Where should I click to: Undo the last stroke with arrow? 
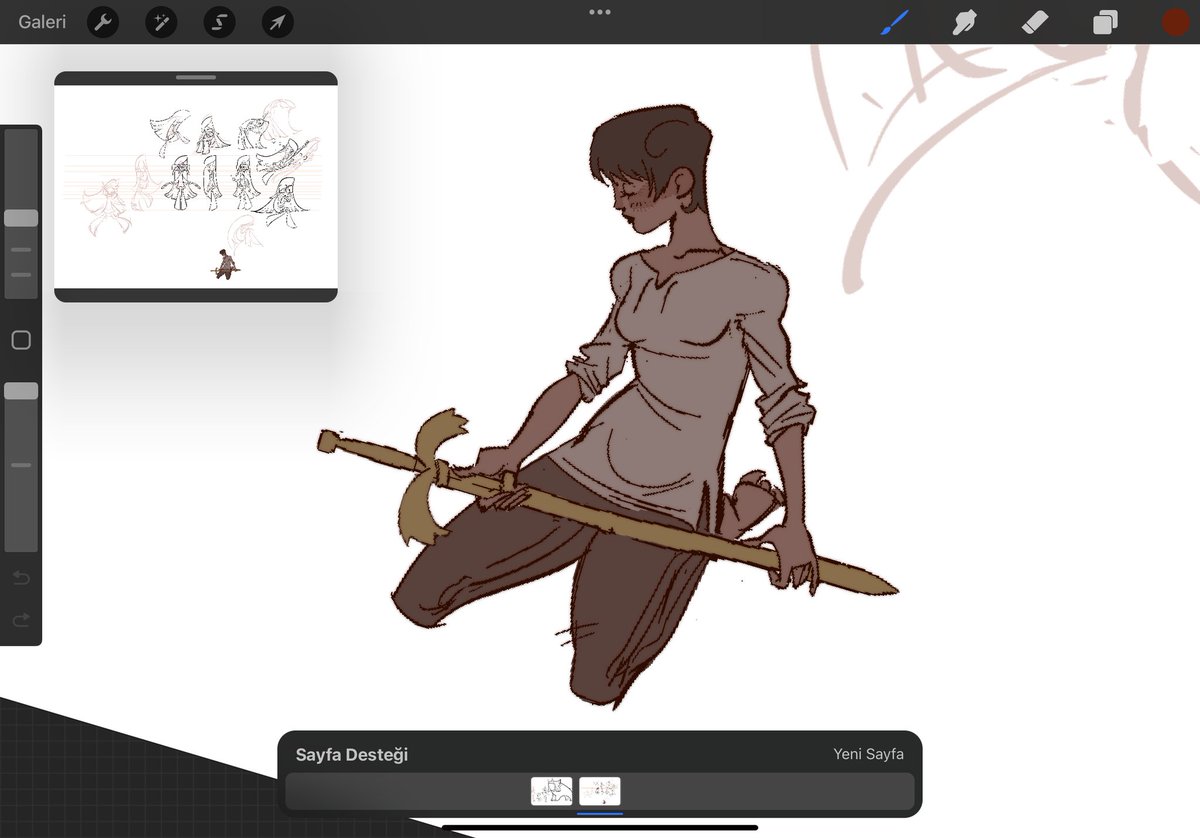(x=21, y=578)
